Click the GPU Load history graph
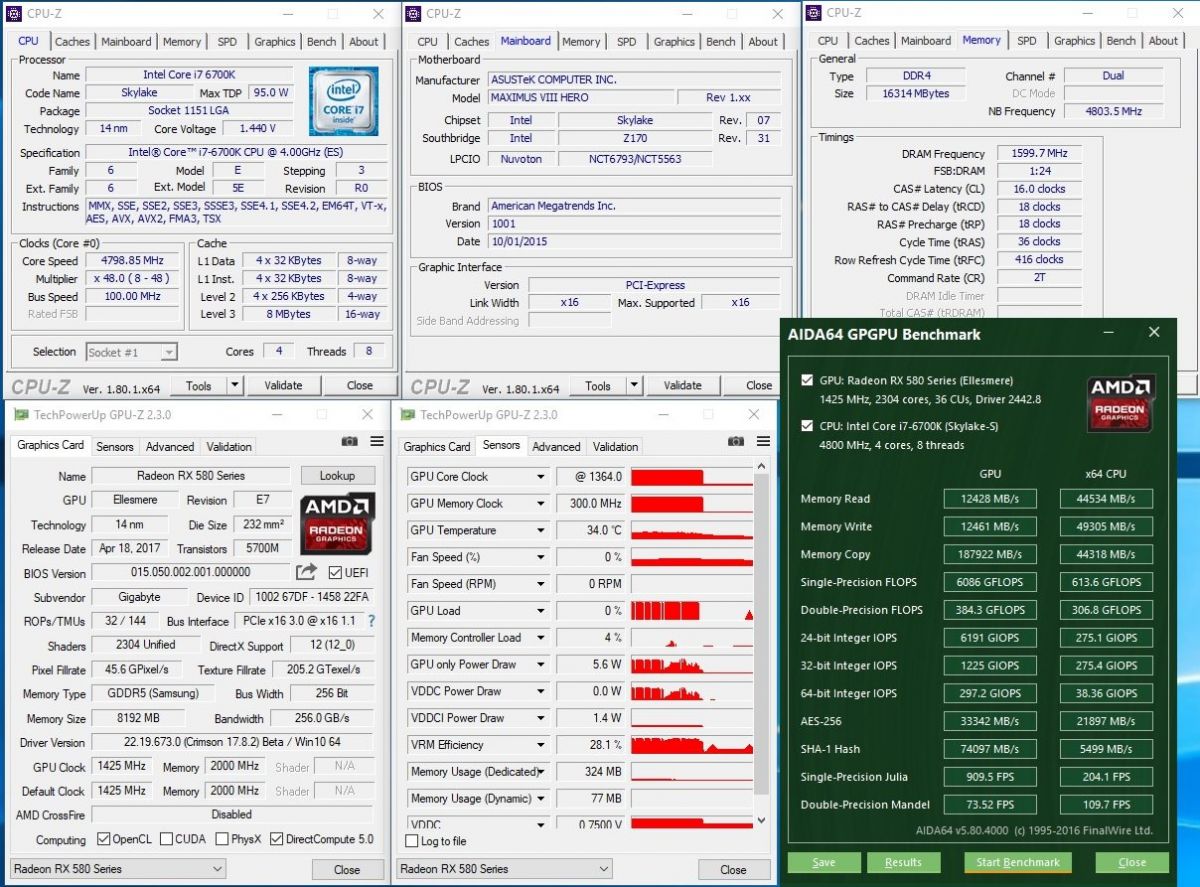 click(x=692, y=611)
